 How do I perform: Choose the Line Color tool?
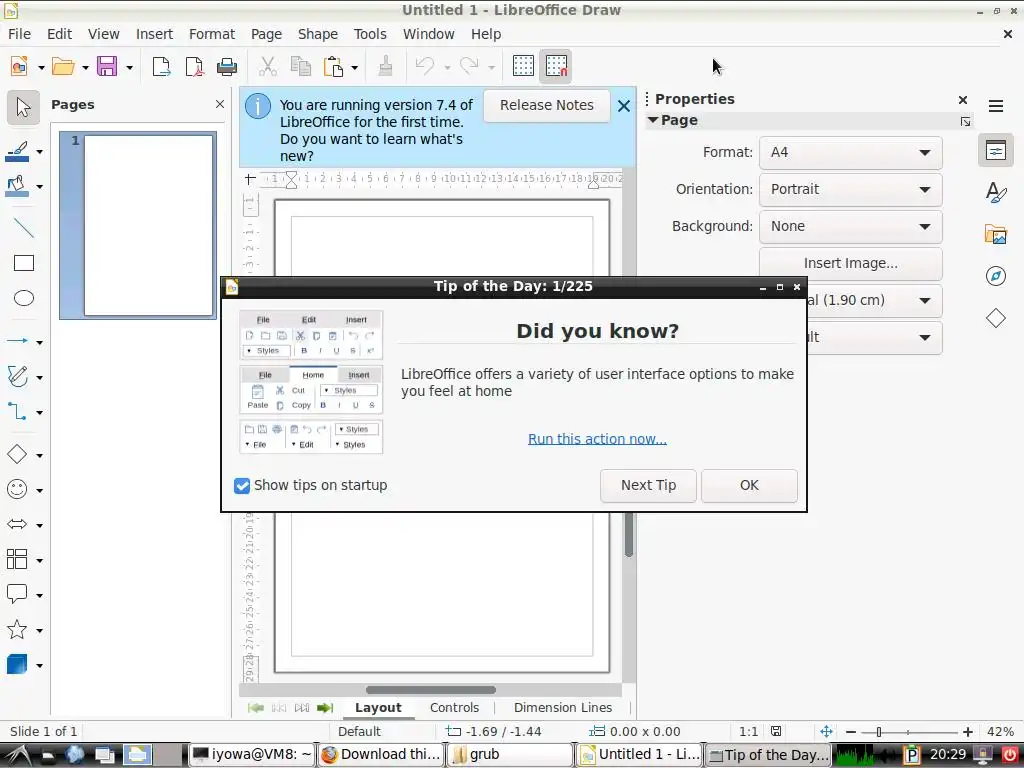[x=18, y=152]
